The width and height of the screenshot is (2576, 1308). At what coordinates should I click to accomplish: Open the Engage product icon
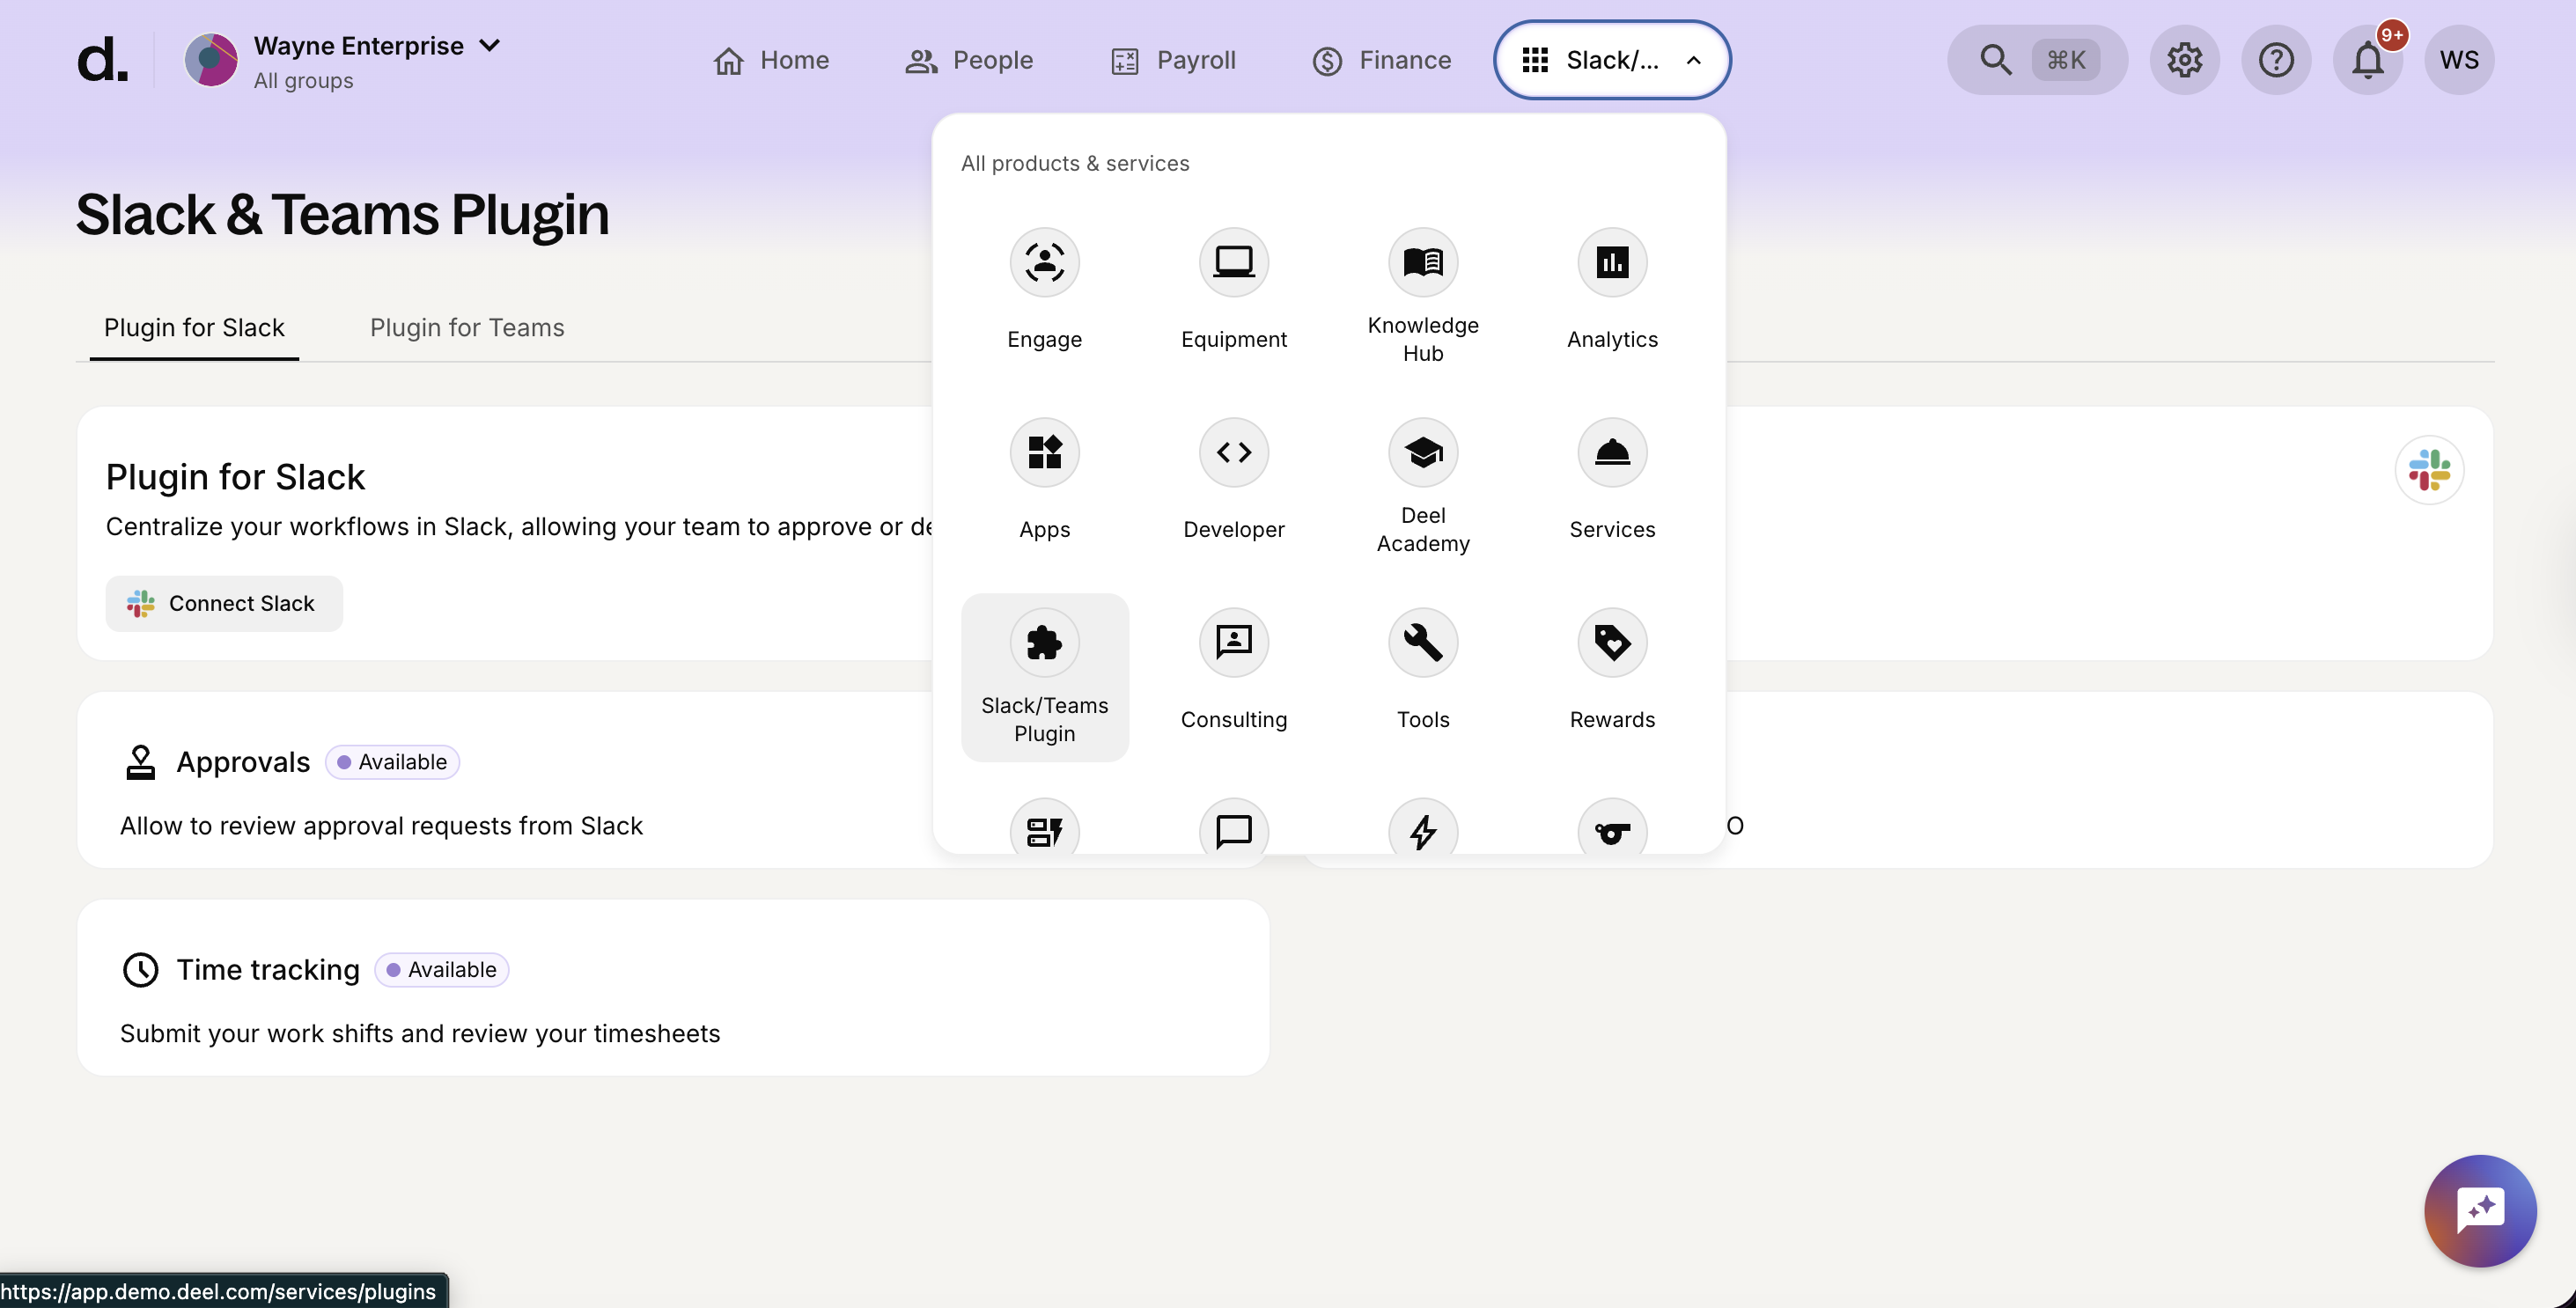click(x=1044, y=263)
